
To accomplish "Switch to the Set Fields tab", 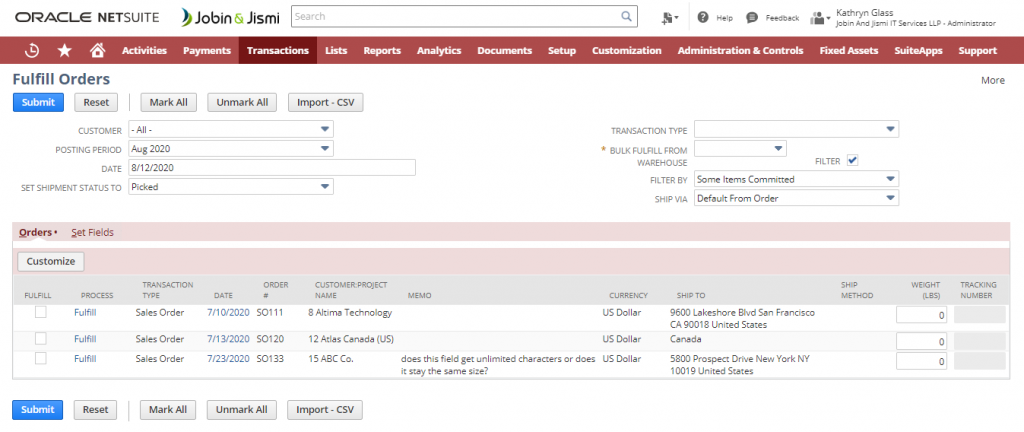I will [x=92, y=232].
